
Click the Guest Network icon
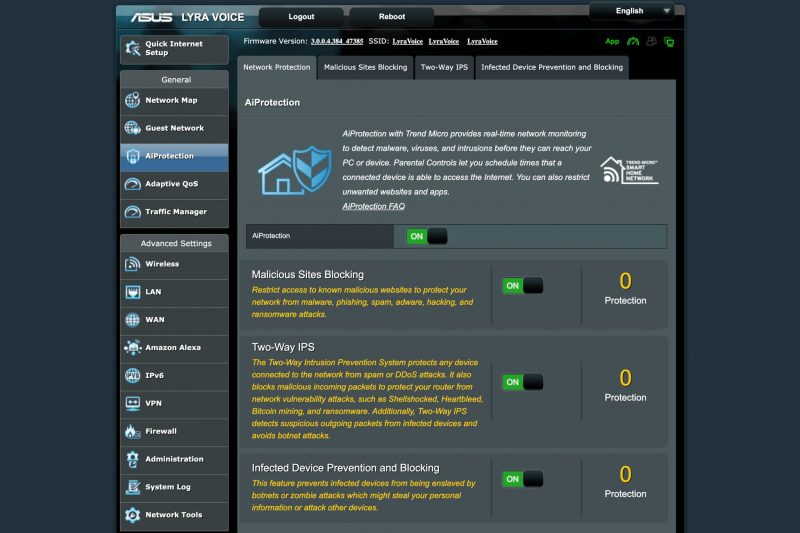pos(133,128)
